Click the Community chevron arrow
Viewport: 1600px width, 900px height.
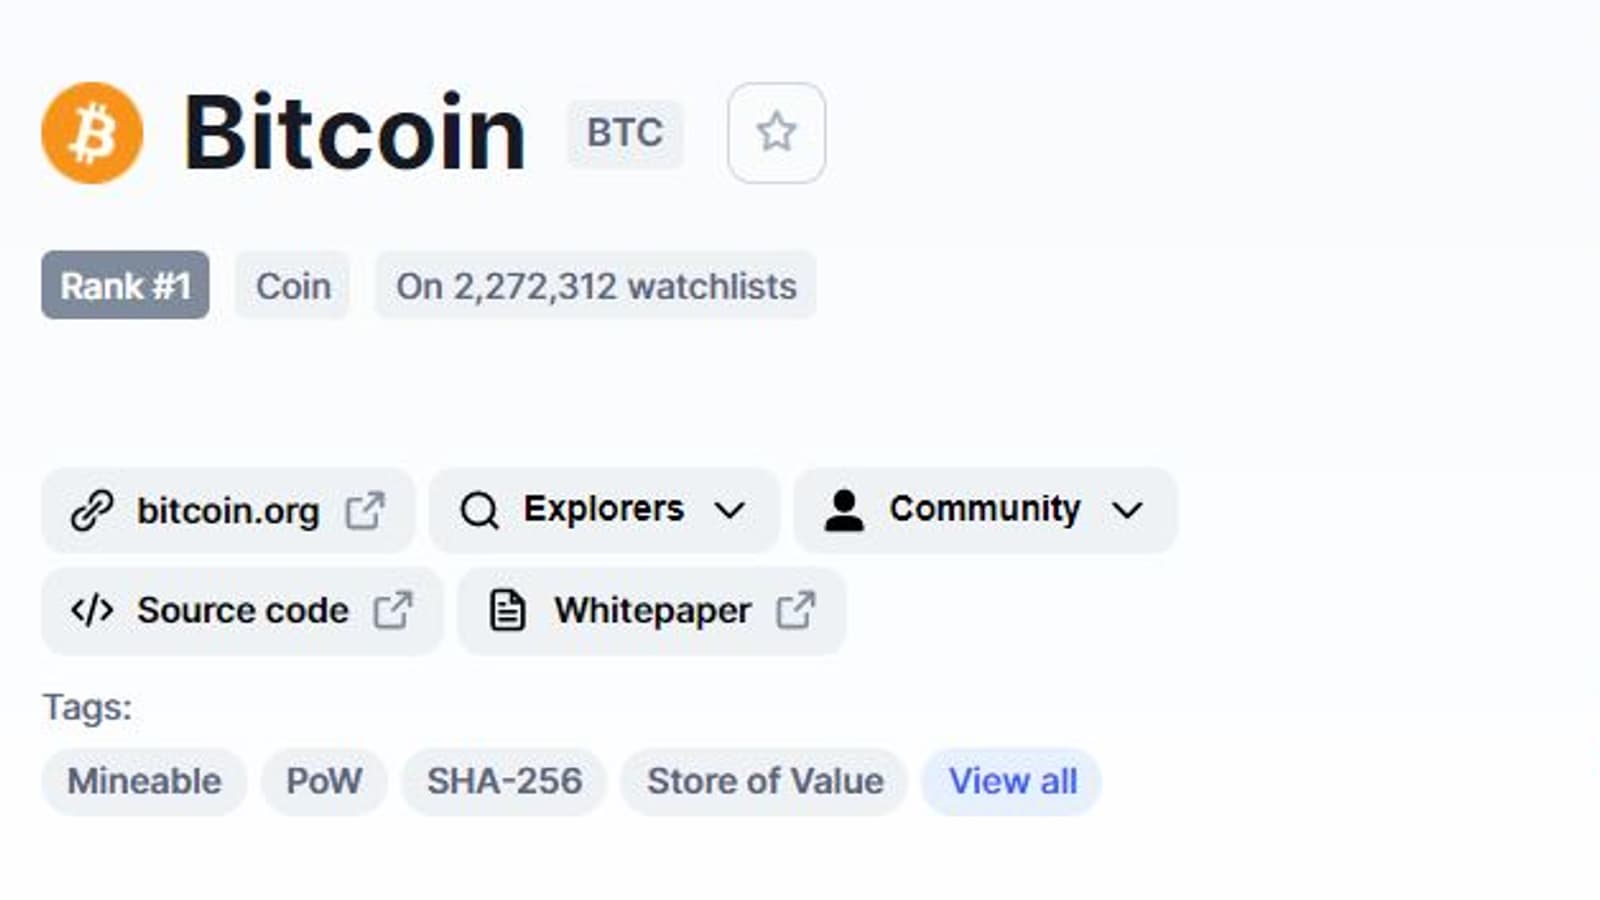[x=1127, y=511]
